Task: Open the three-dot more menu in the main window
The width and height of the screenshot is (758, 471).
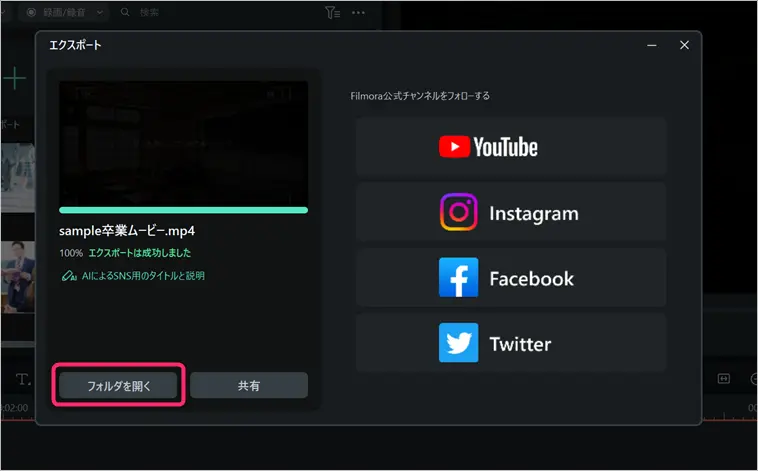Action: click(x=358, y=13)
